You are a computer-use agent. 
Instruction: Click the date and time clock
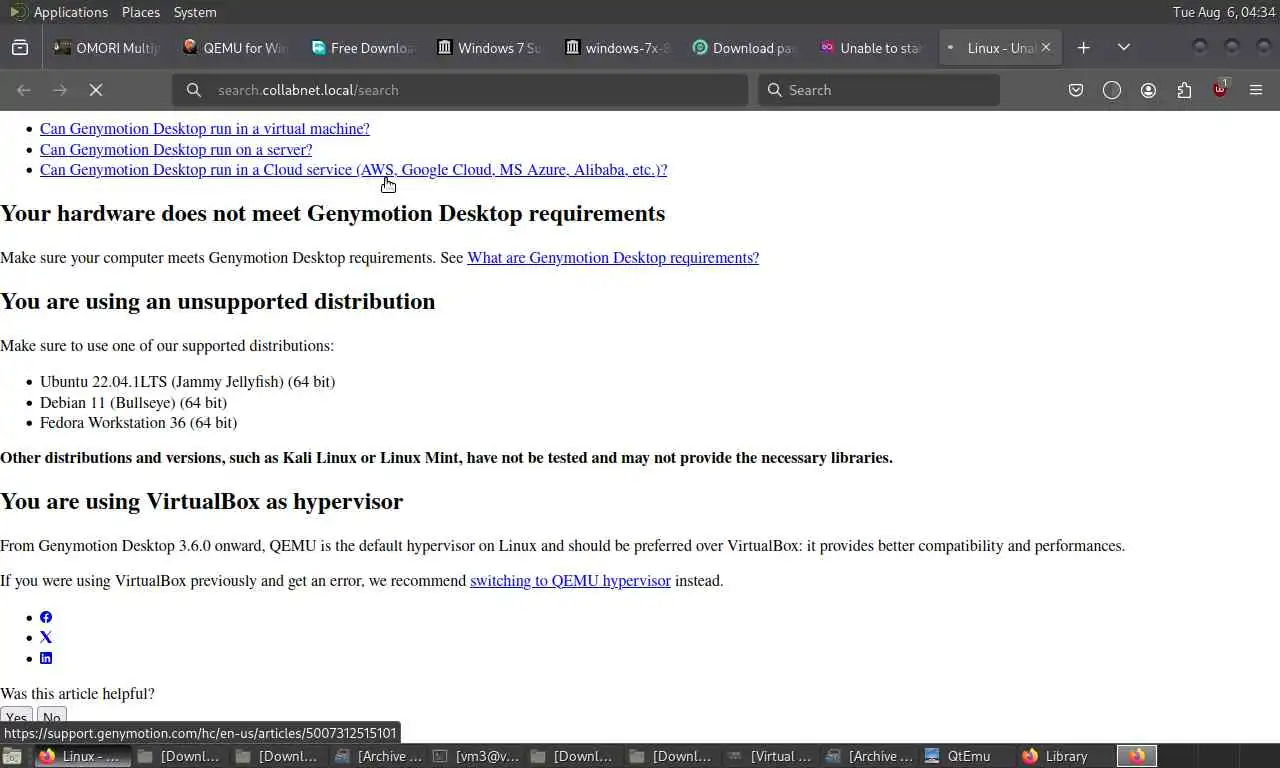click(x=1223, y=12)
